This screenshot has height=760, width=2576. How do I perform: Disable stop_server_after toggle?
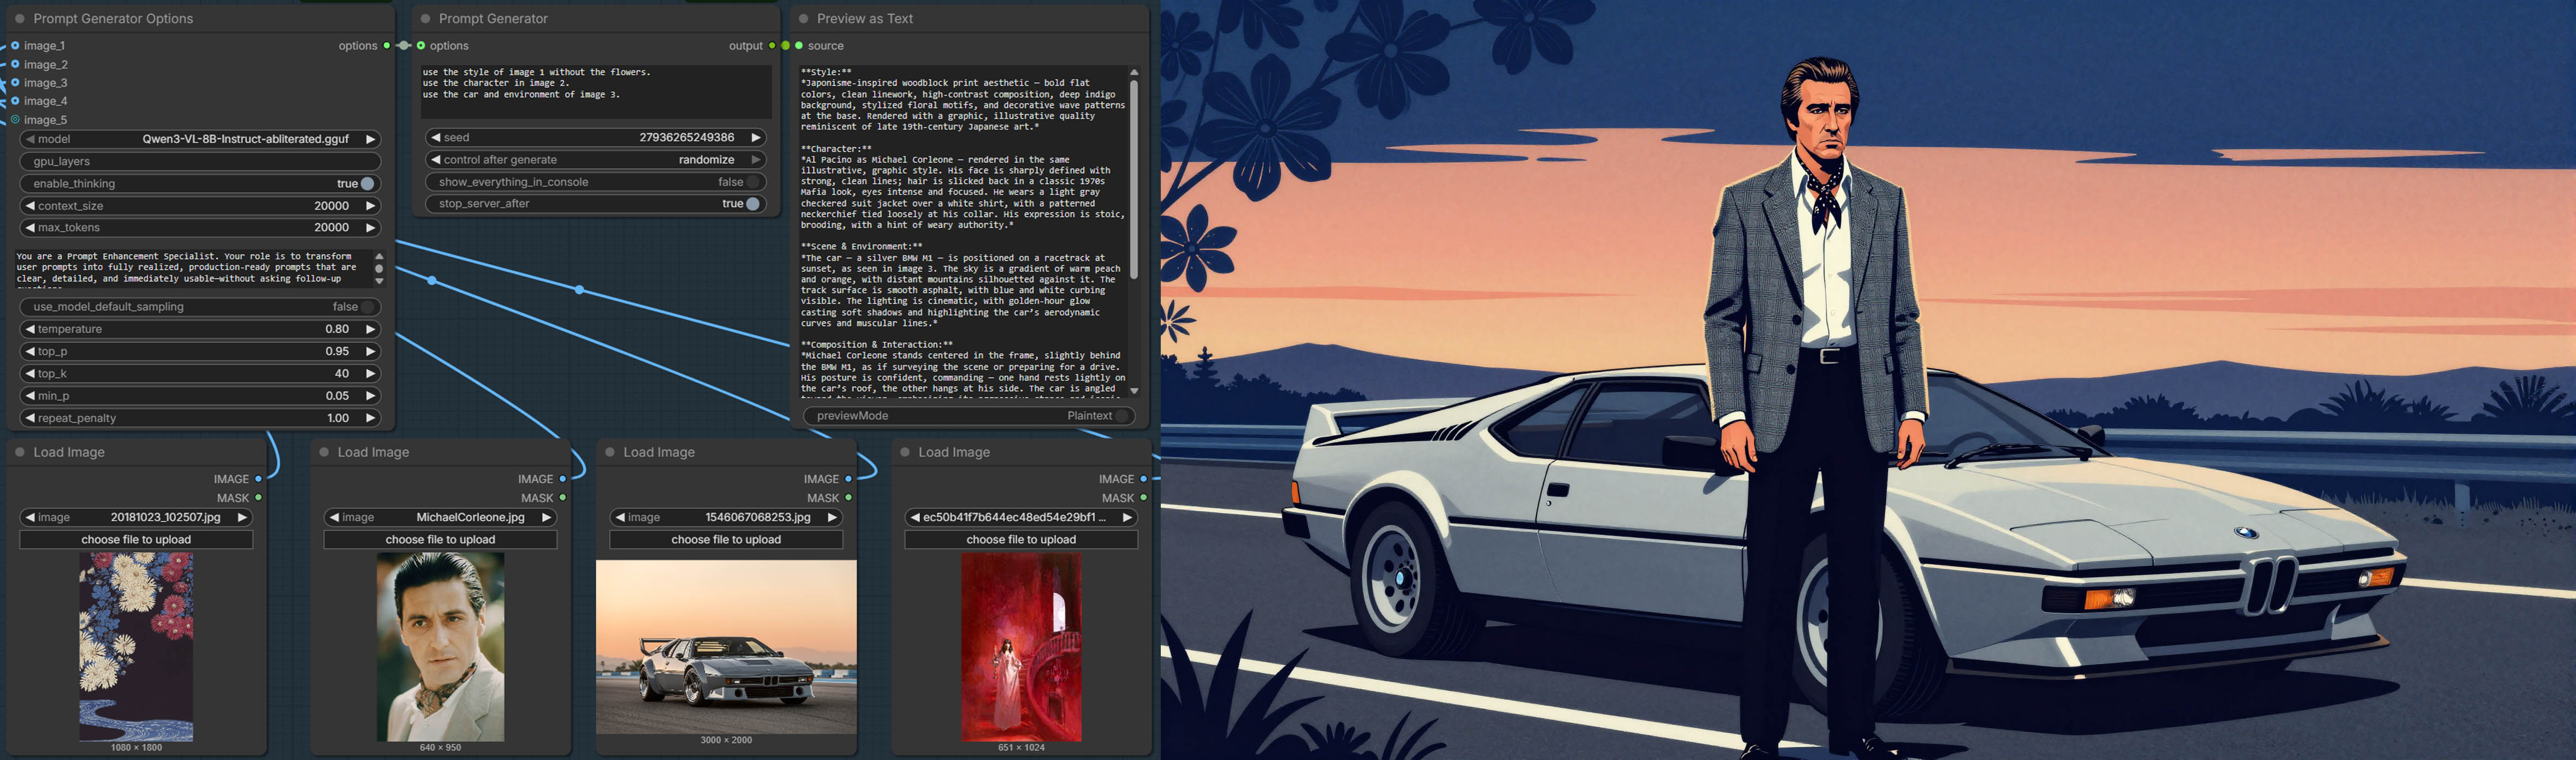(752, 204)
